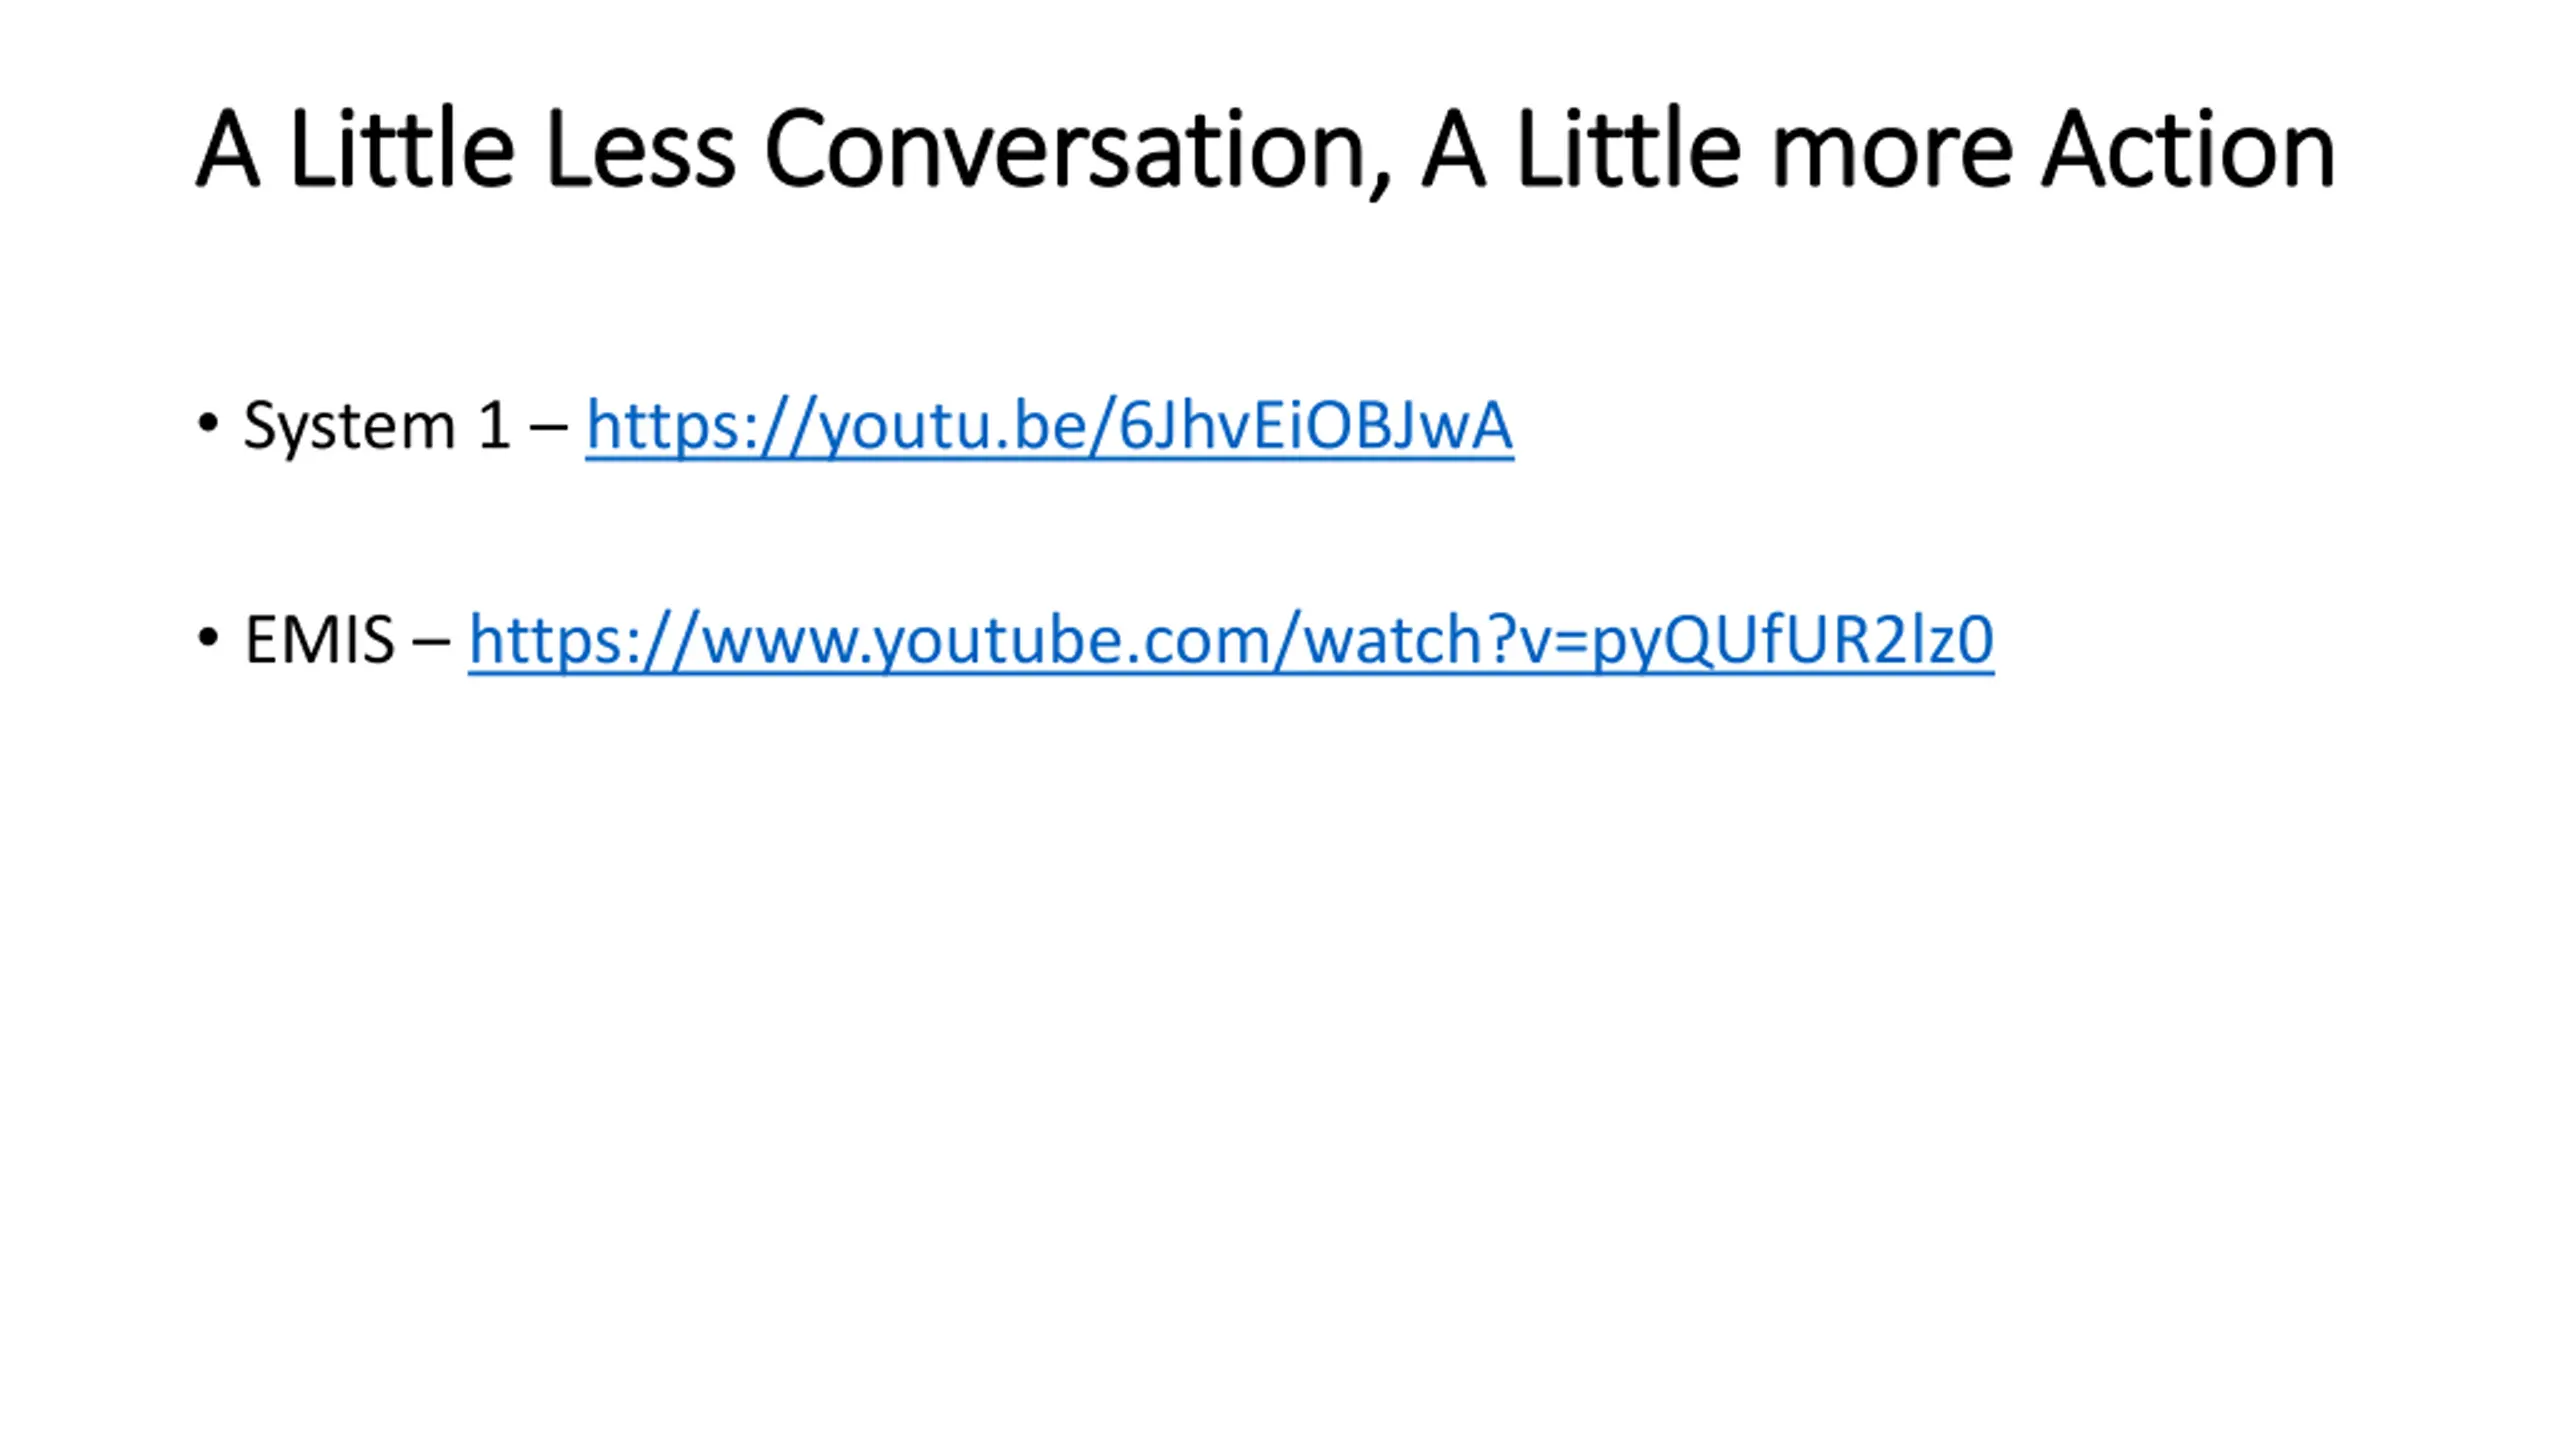Click the dash after "EMIS"
Screen dimensions: 2560x1440
[x=431, y=643]
